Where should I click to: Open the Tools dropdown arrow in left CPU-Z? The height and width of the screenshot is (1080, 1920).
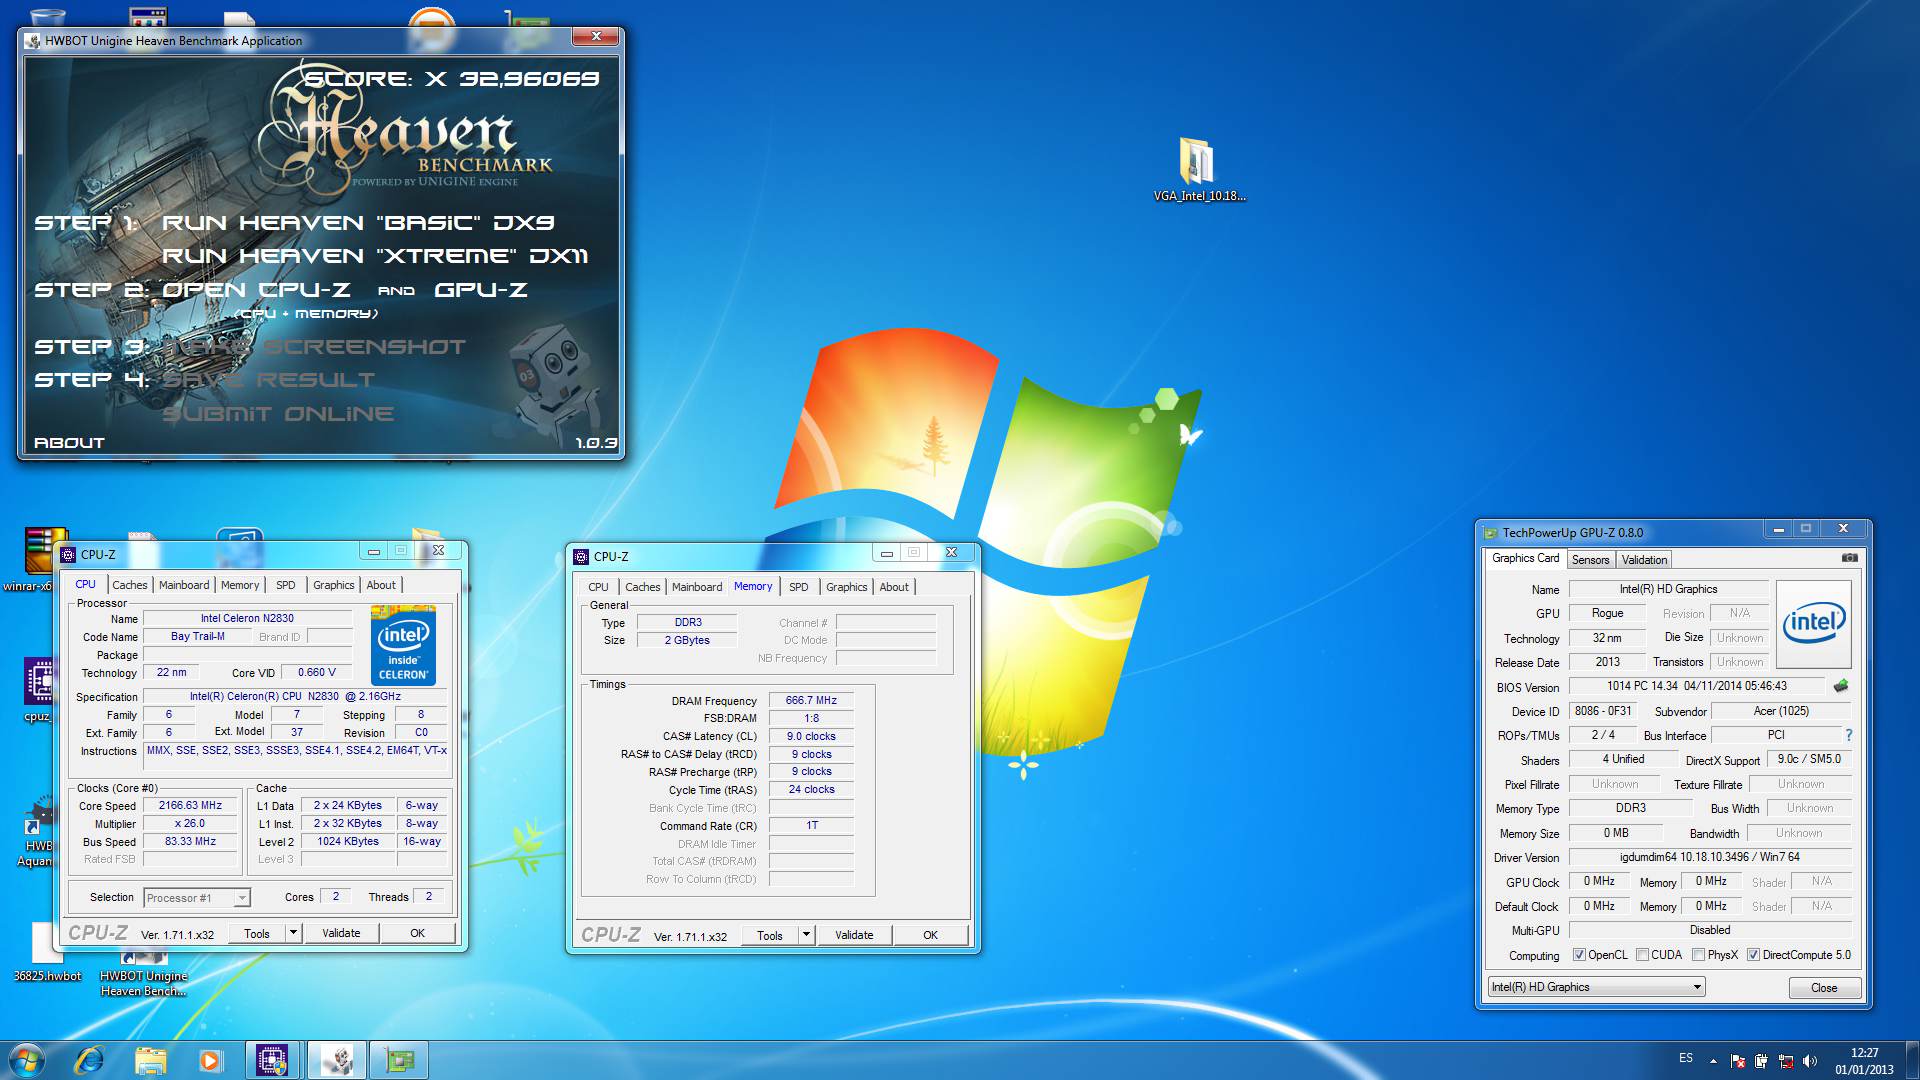293,933
